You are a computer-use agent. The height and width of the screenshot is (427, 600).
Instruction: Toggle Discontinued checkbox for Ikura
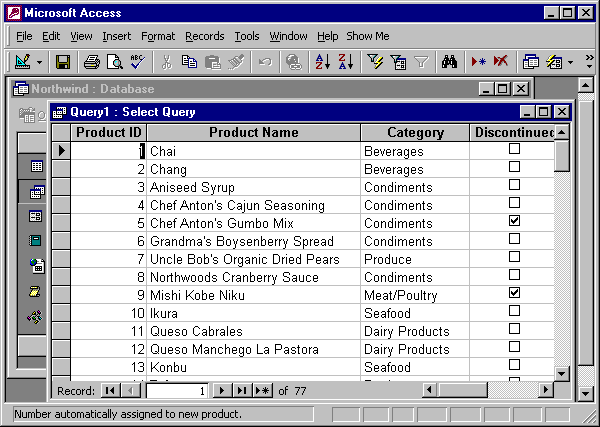coord(514,311)
